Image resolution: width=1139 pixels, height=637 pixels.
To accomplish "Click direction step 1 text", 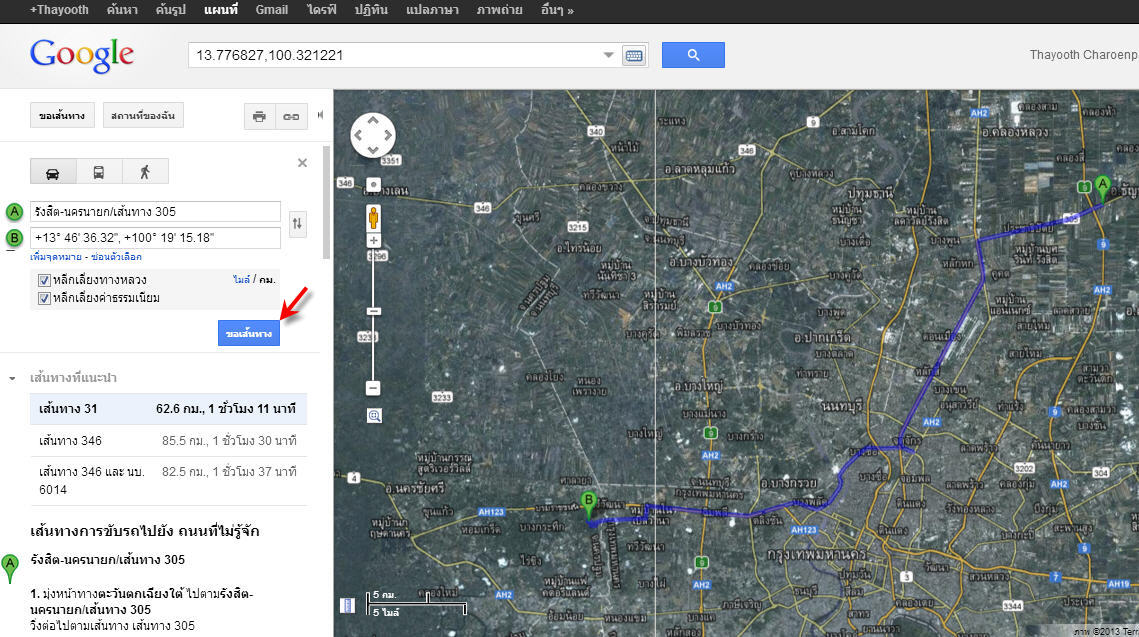I will coord(142,601).
